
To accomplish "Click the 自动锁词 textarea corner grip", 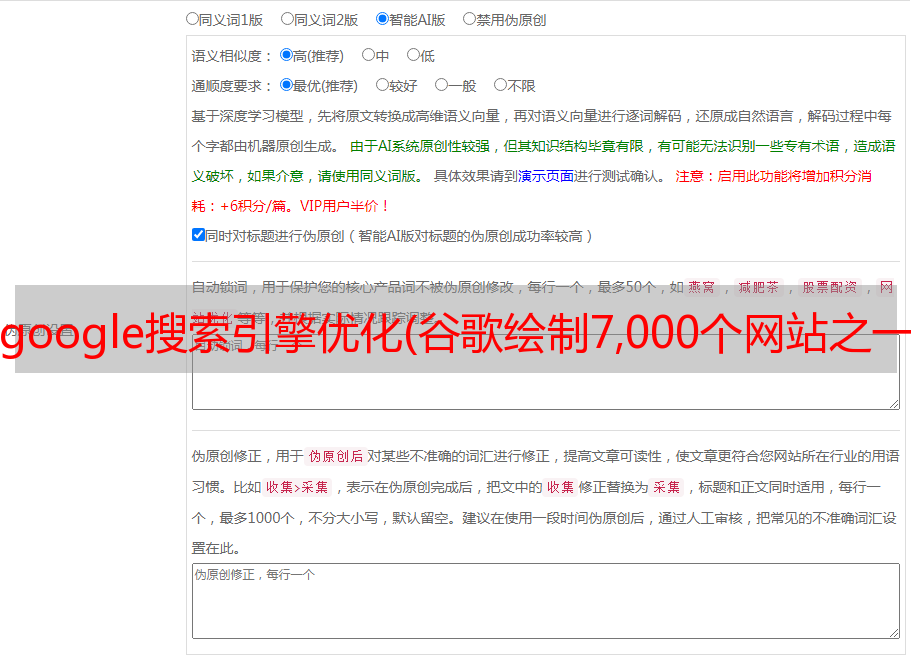I will 894,404.
